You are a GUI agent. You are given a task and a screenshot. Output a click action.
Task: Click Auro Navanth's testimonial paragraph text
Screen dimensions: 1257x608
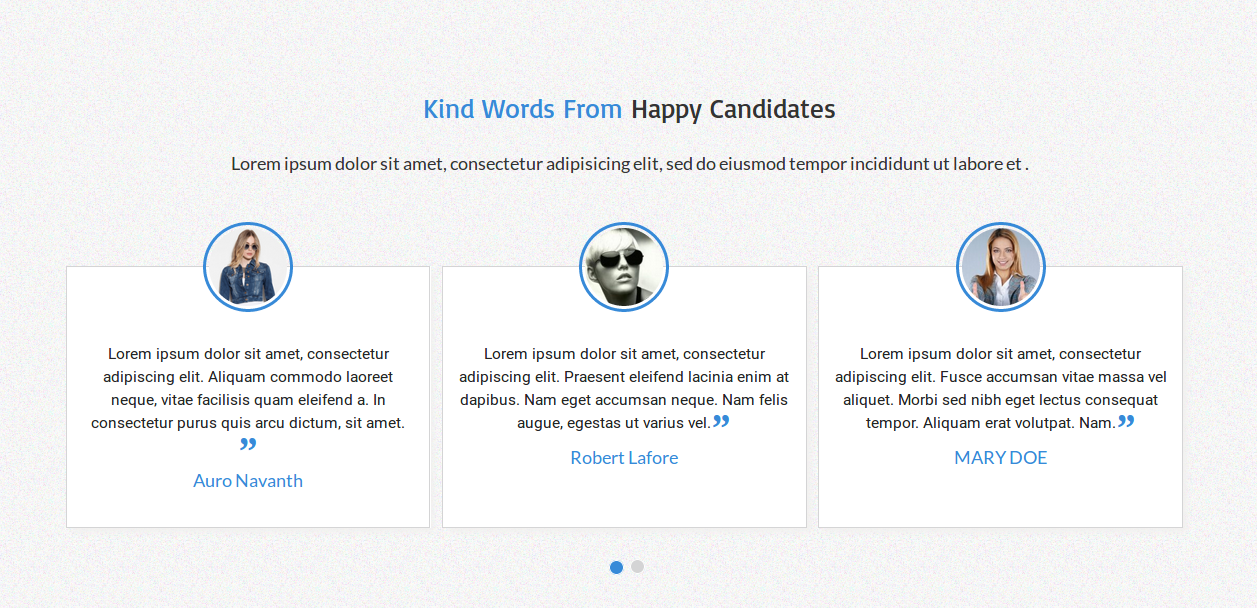tap(248, 388)
